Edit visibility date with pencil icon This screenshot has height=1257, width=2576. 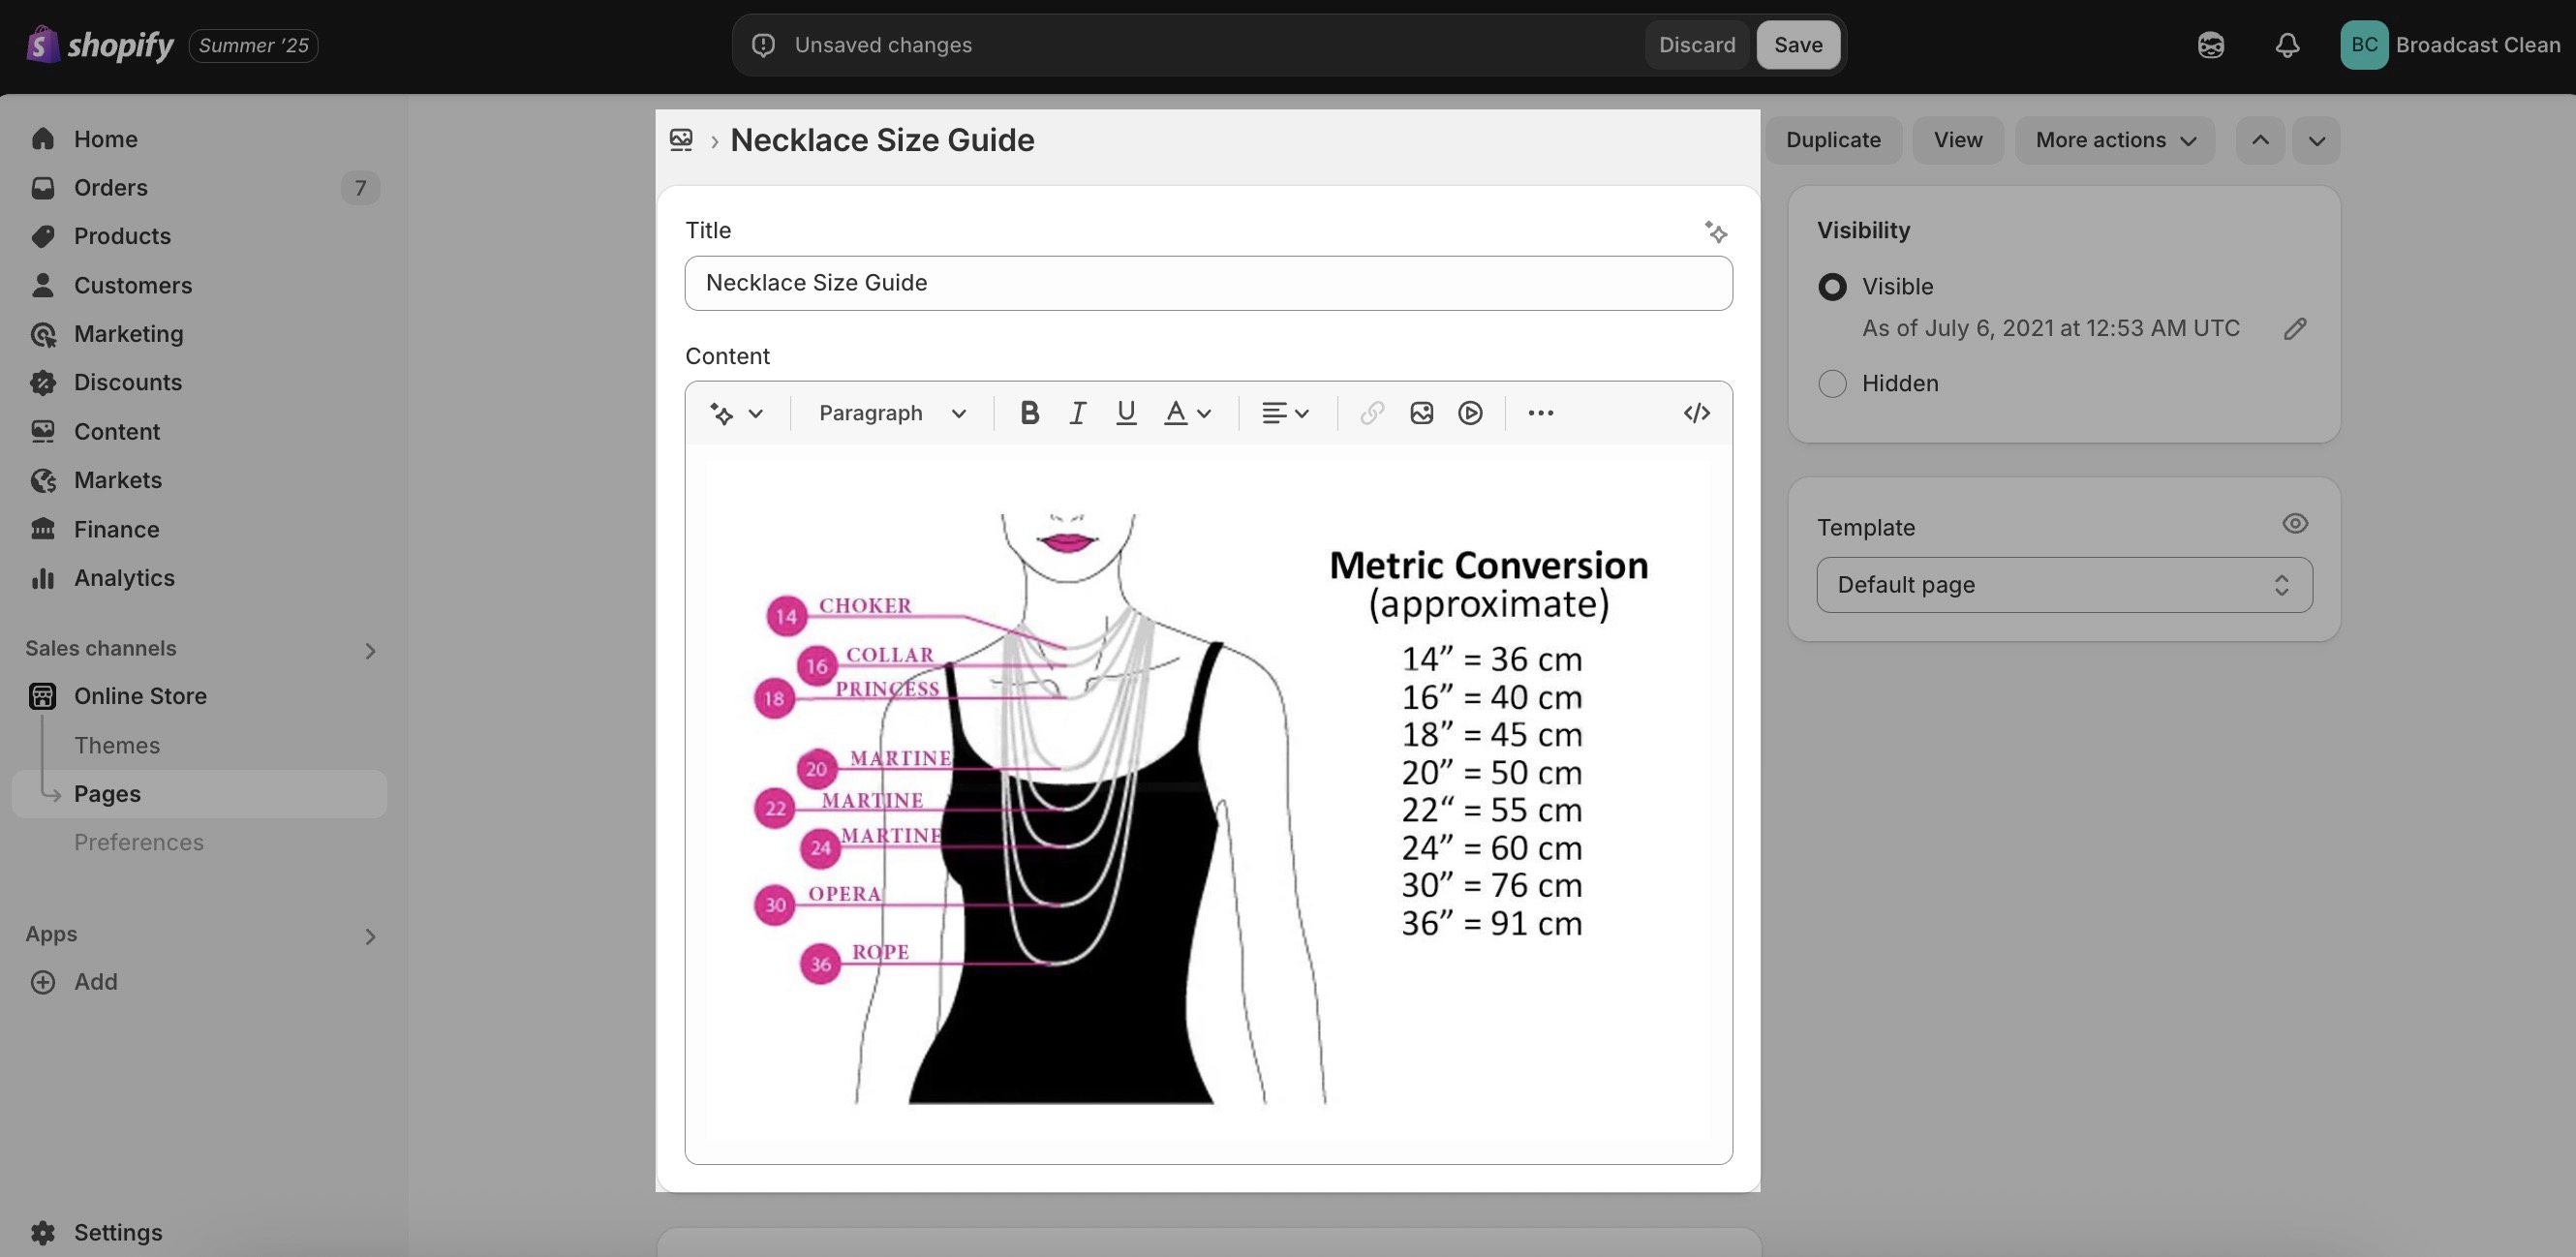tap(2295, 329)
